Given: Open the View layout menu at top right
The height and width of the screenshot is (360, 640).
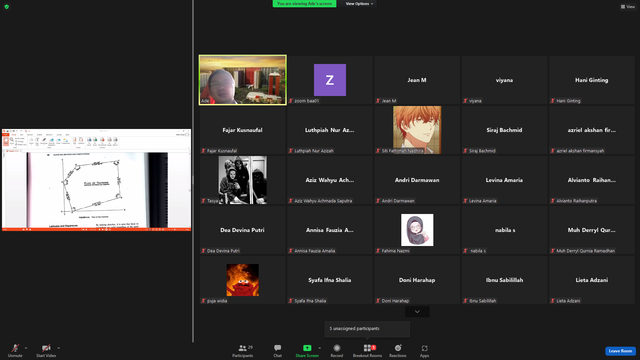Looking at the screenshot, I should click(628, 7).
